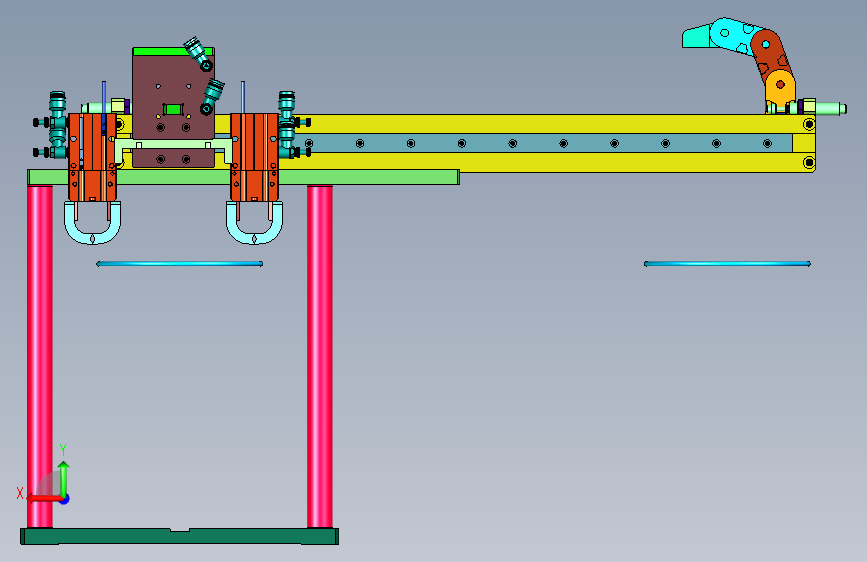Click the bright green cap atop brown block

click(x=160, y=51)
